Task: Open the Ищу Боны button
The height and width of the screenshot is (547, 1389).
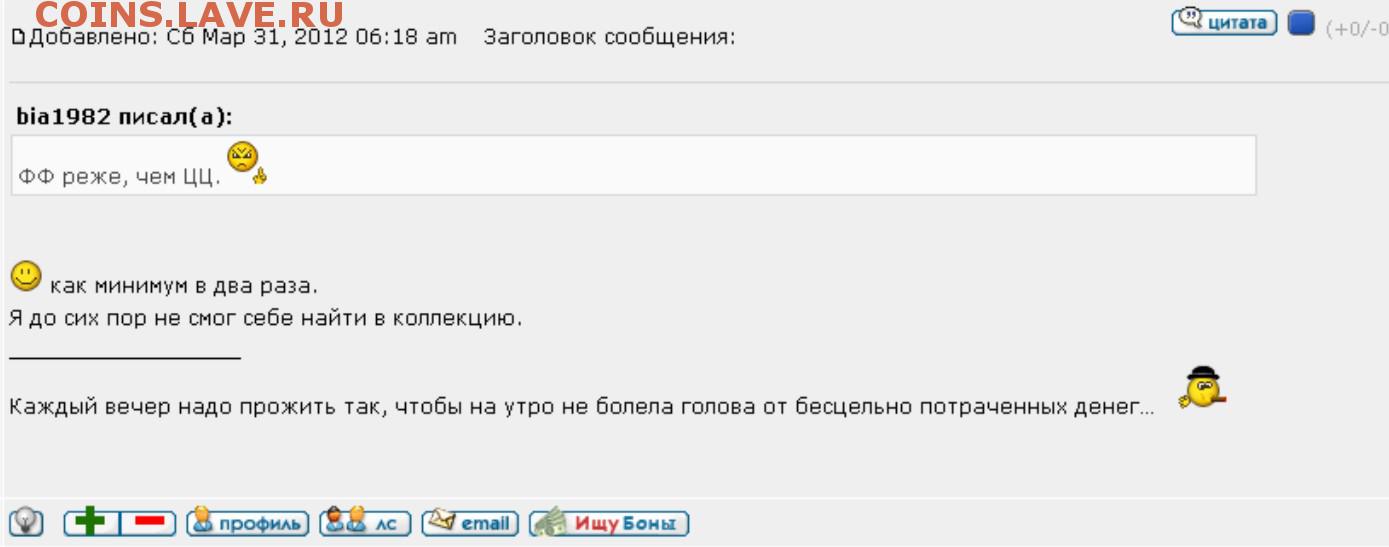Action: 609,522
